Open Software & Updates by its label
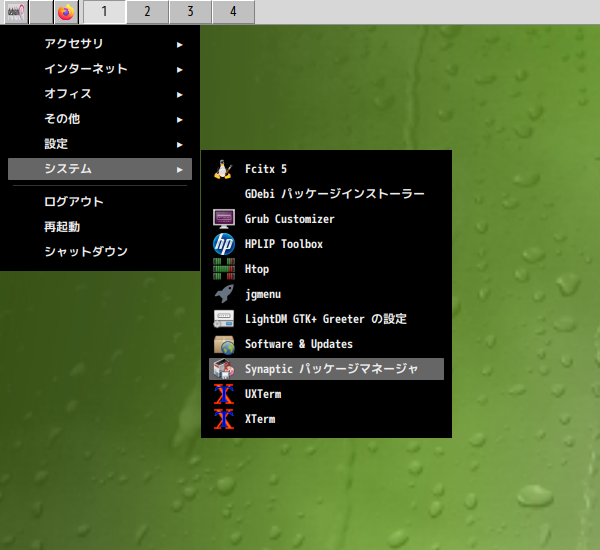Screen dimensions: 600x550 (x=299, y=344)
